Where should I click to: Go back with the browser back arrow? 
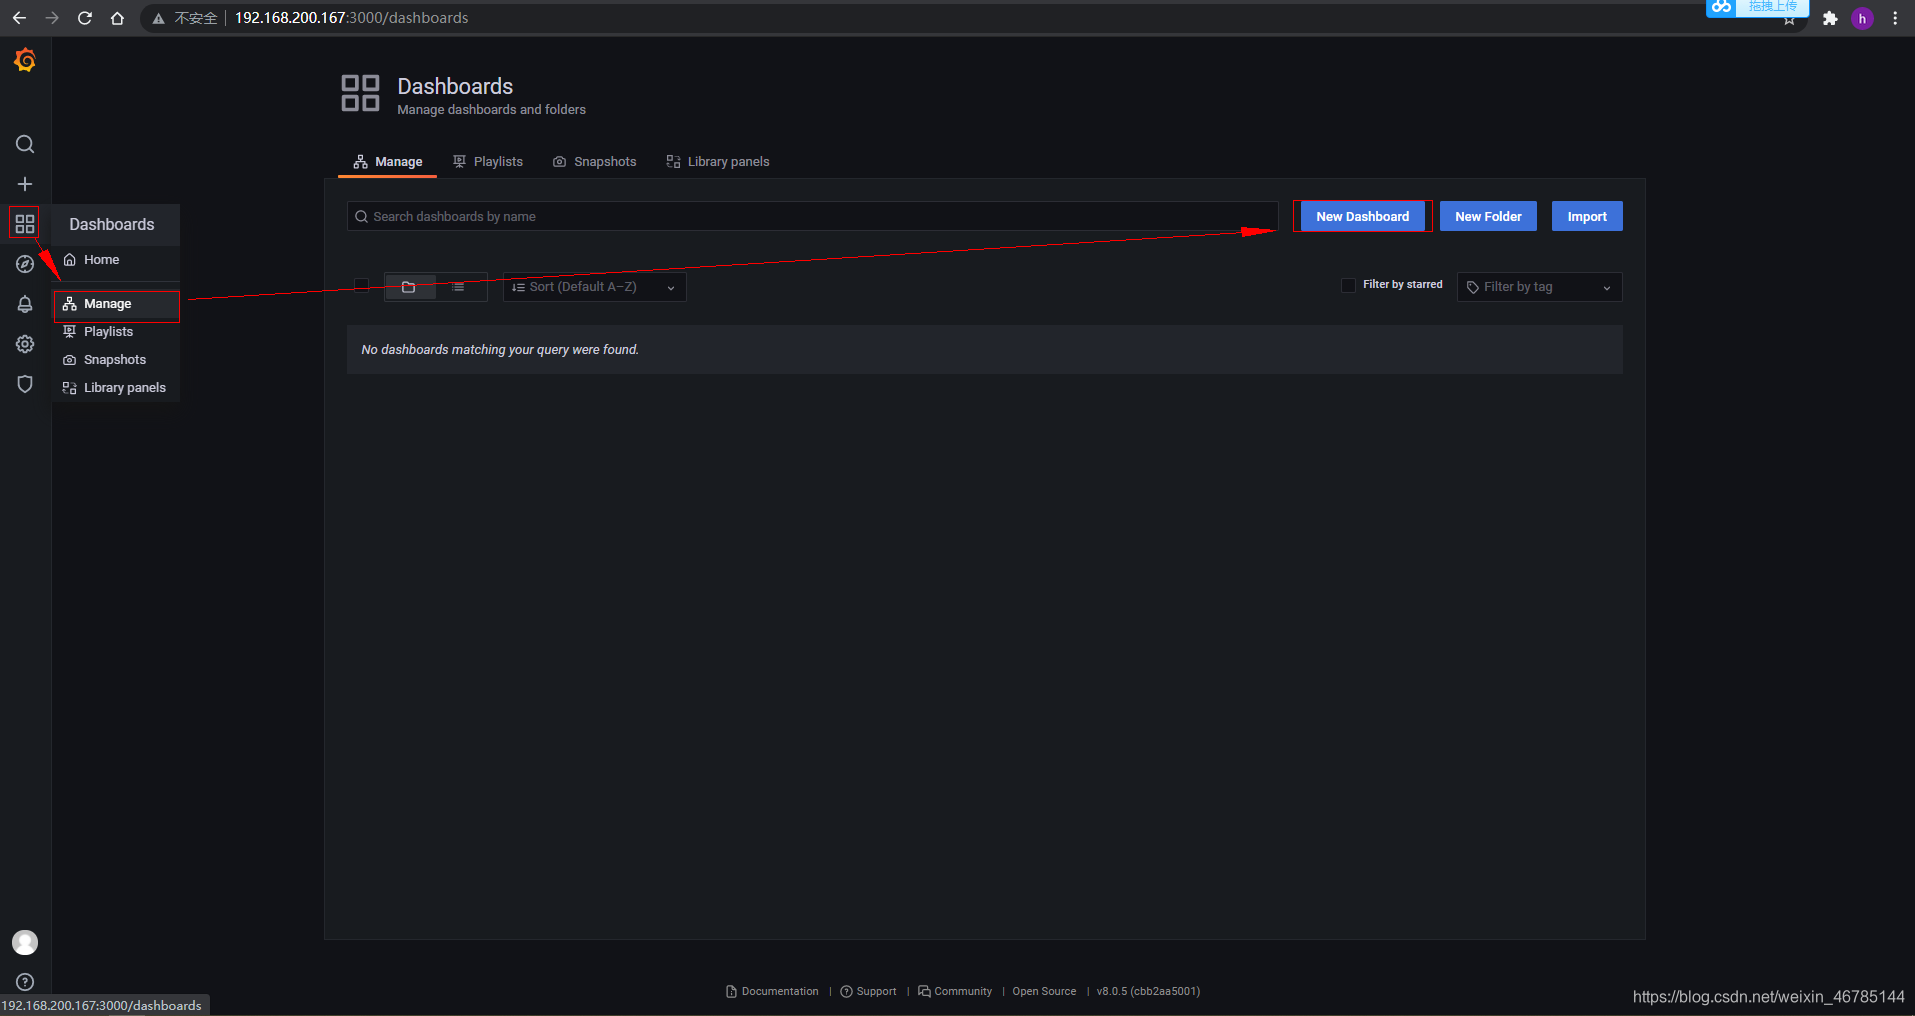tap(19, 18)
